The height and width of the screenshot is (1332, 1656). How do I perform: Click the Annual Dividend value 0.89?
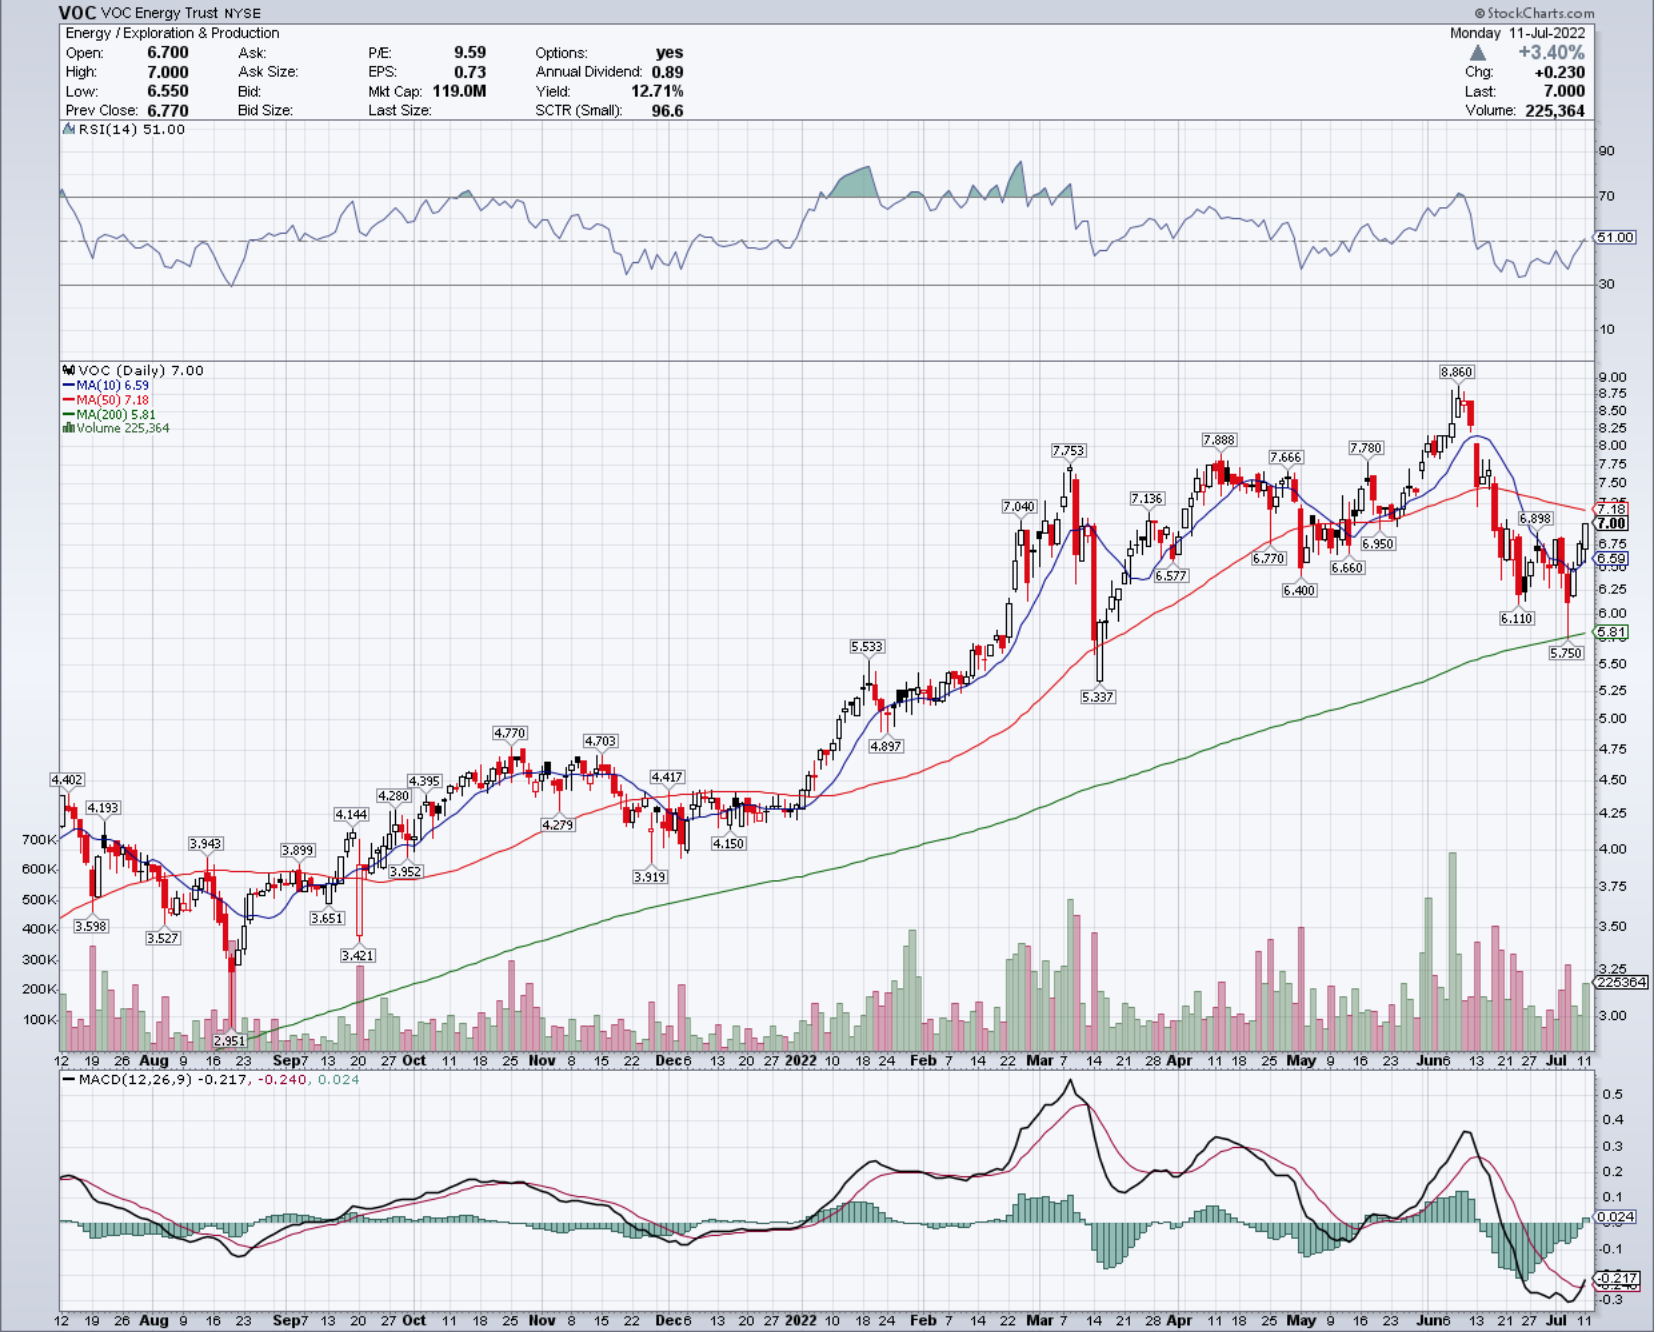(x=667, y=72)
